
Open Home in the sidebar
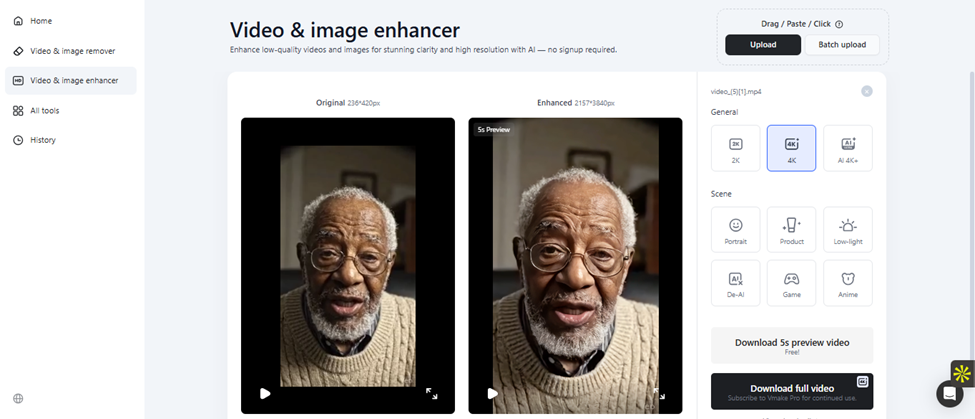(41, 21)
